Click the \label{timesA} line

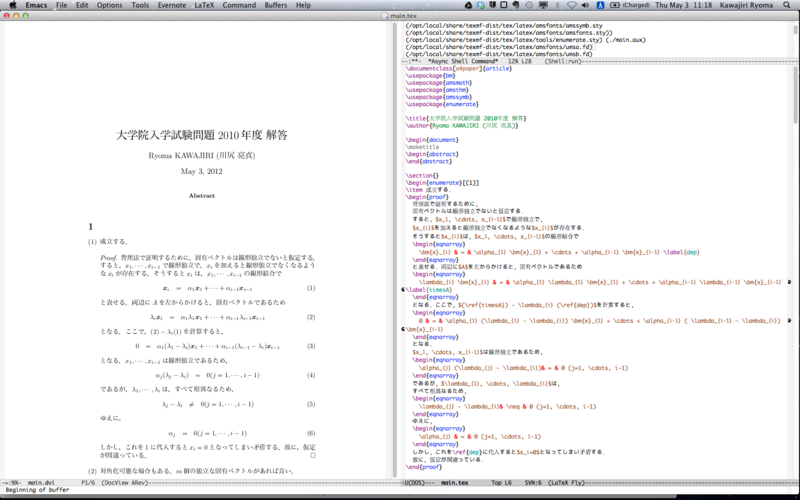(429, 290)
